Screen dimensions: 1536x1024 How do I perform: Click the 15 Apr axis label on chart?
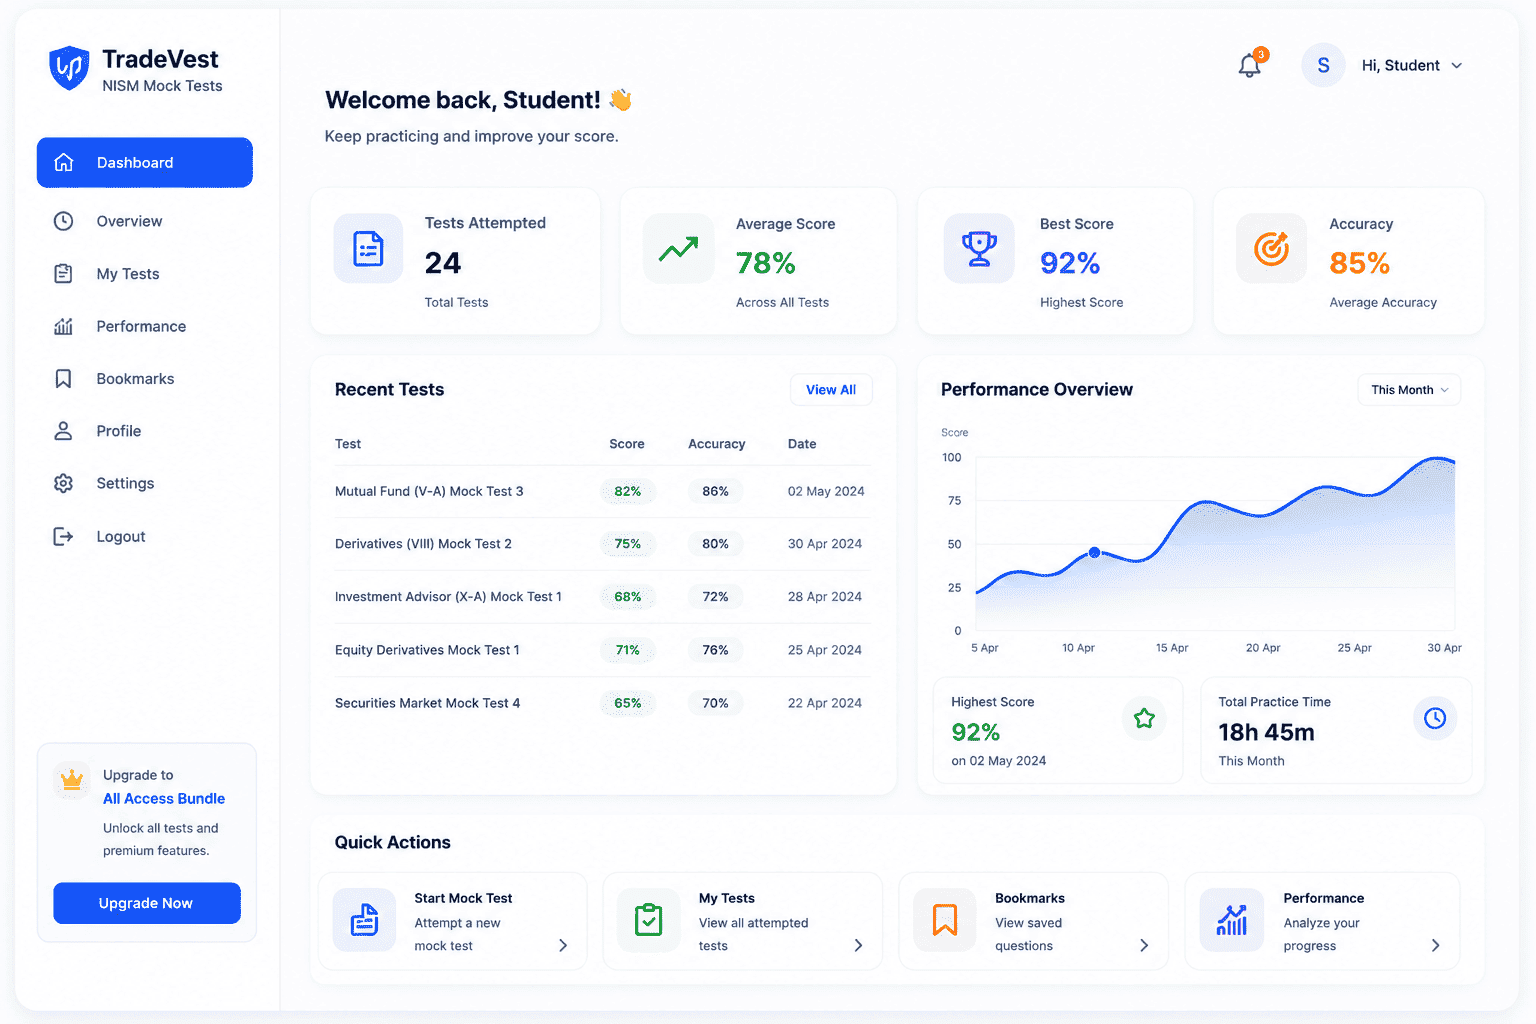click(x=1172, y=648)
